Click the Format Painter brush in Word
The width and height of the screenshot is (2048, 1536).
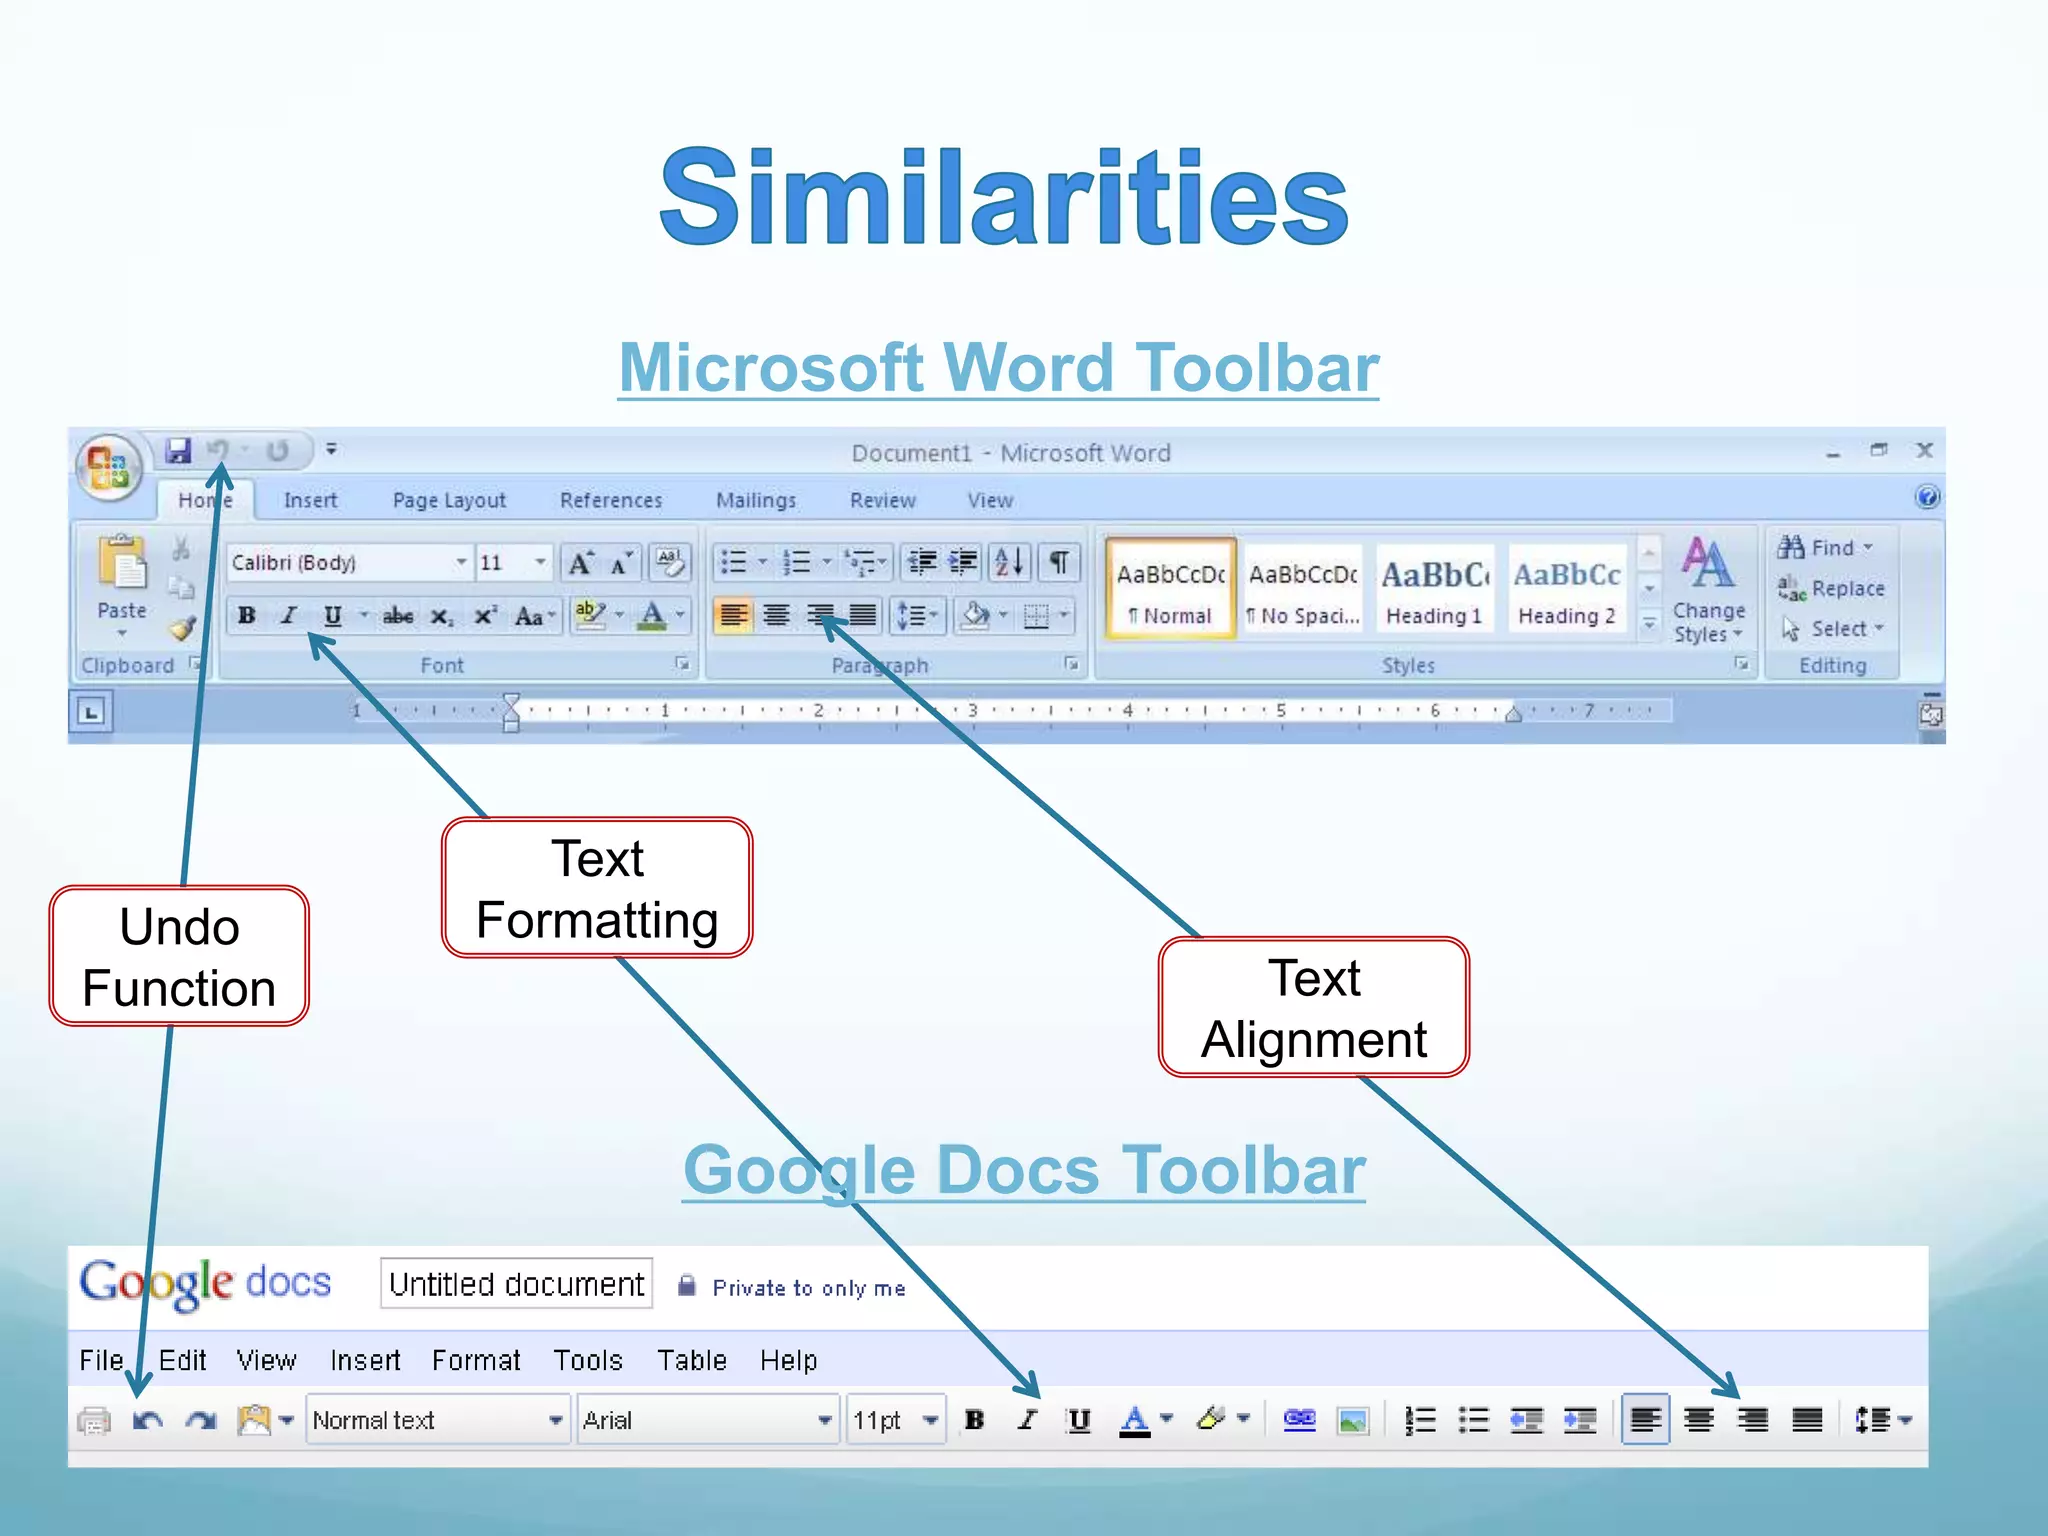181,628
